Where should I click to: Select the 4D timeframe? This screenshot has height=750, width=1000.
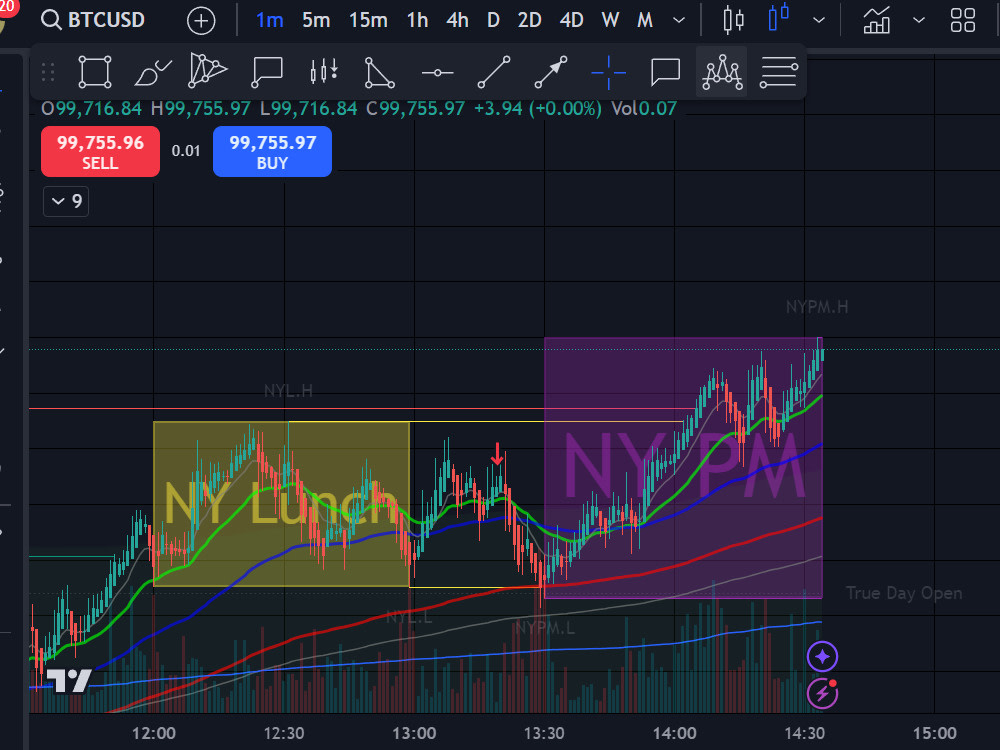(571, 20)
